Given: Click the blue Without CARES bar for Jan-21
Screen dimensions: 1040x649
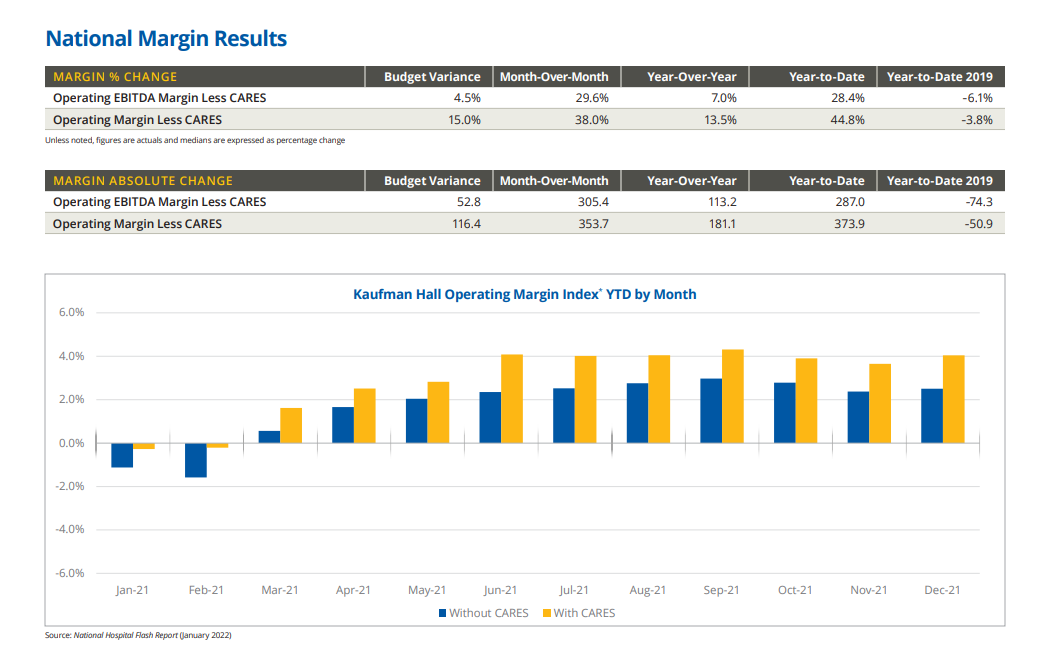Looking at the screenshot, I should click(x=122, y=455).
